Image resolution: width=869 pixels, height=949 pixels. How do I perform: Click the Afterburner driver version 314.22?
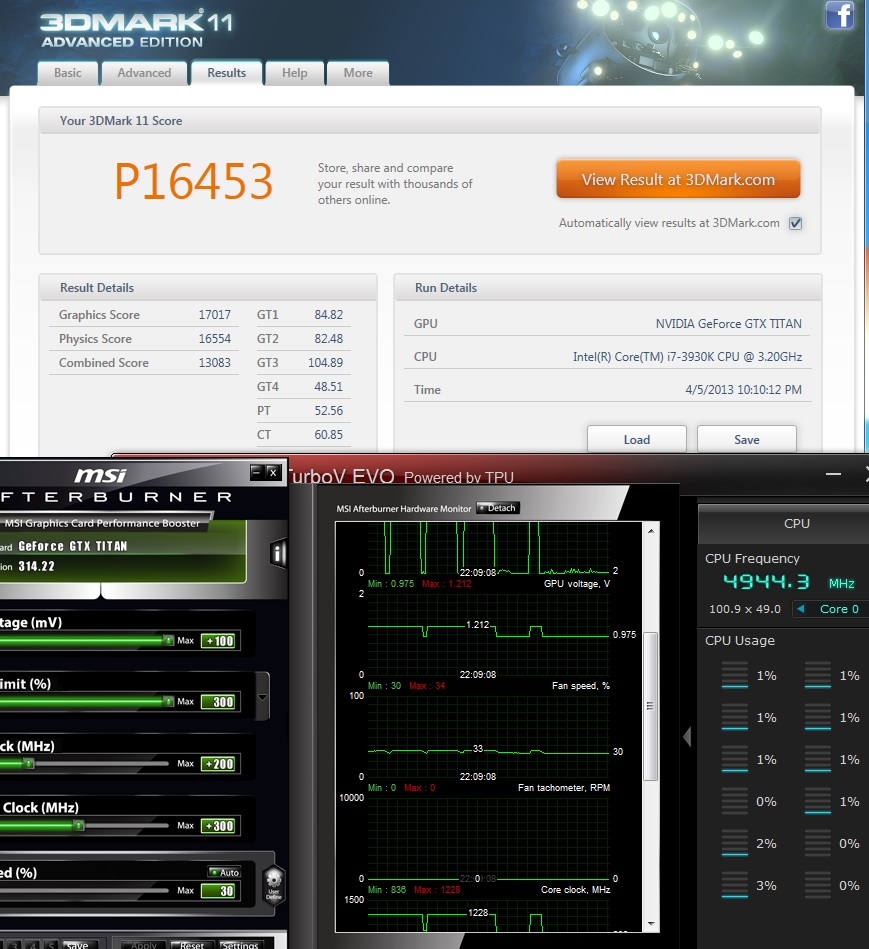click(x=36, y=566)
